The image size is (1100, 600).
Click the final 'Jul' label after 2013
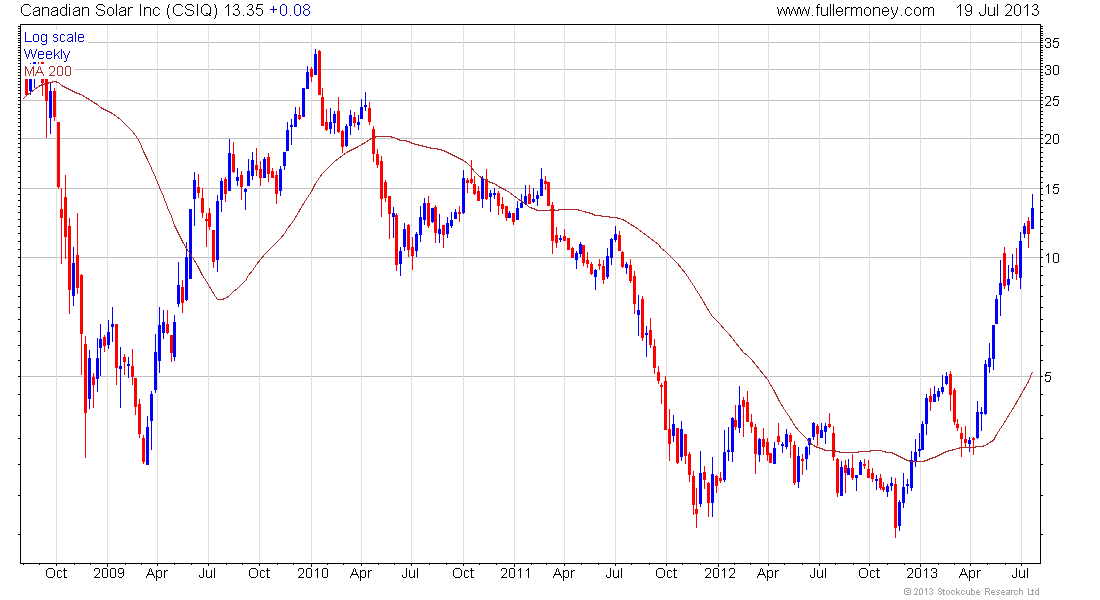click(1021, 573)
